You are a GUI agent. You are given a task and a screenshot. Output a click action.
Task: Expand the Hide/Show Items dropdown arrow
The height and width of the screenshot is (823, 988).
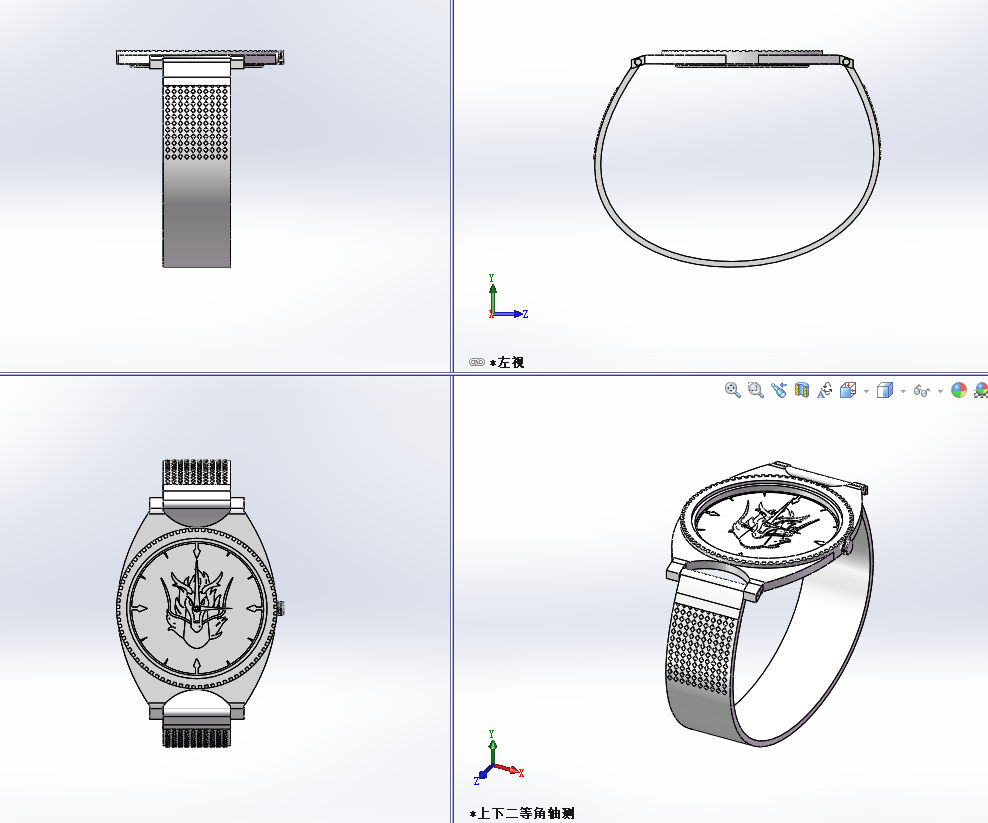(941, 391)
